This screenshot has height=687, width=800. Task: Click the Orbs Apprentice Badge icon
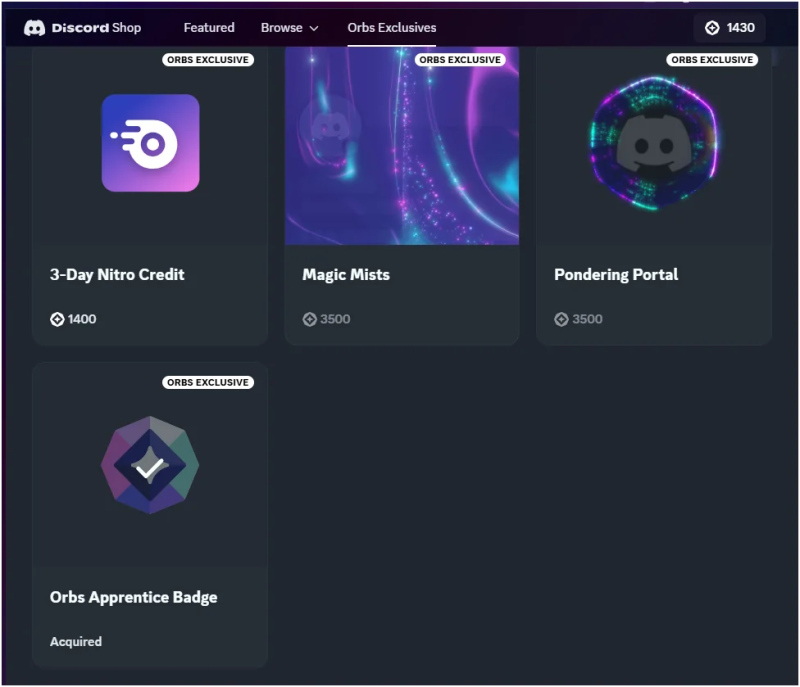tap(150, 465)
